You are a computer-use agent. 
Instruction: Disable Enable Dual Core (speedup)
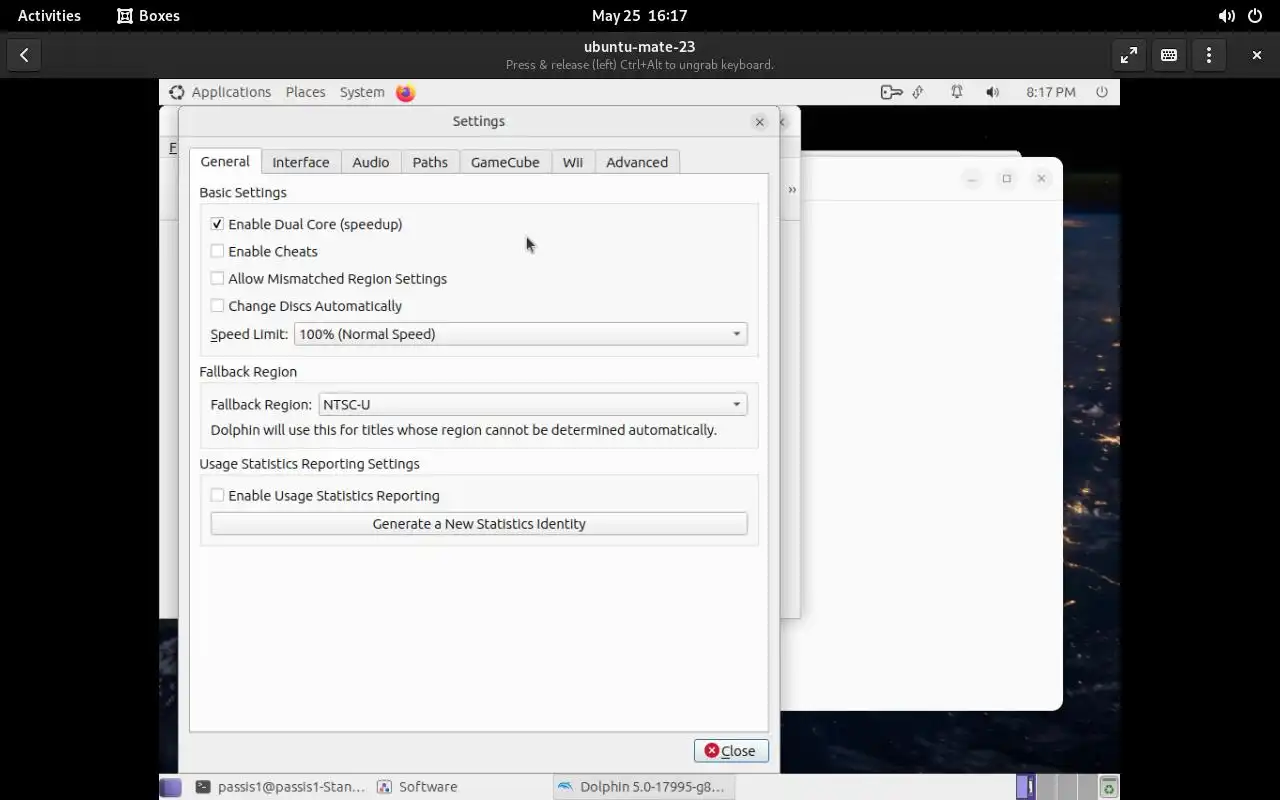point(217,224)
